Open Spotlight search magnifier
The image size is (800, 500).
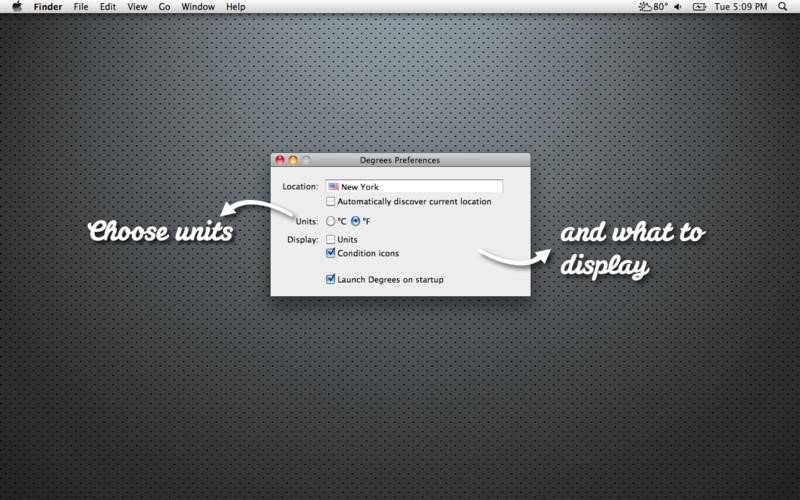tap(782, 7)
